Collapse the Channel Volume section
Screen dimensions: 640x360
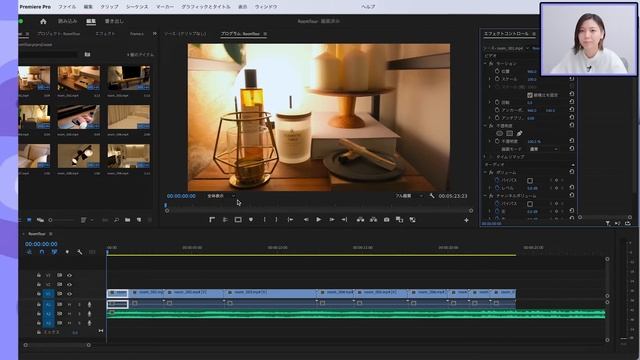pos(485,196)
